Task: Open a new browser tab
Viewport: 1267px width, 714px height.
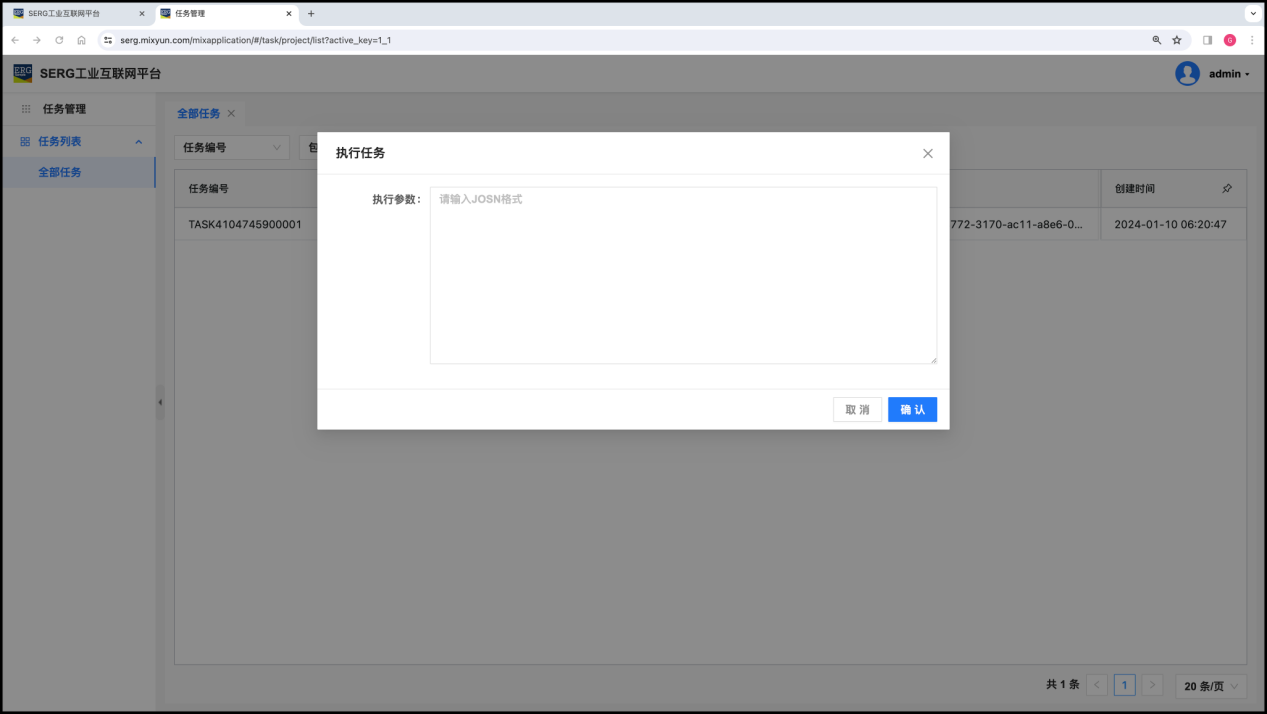Action: [311, 14]
